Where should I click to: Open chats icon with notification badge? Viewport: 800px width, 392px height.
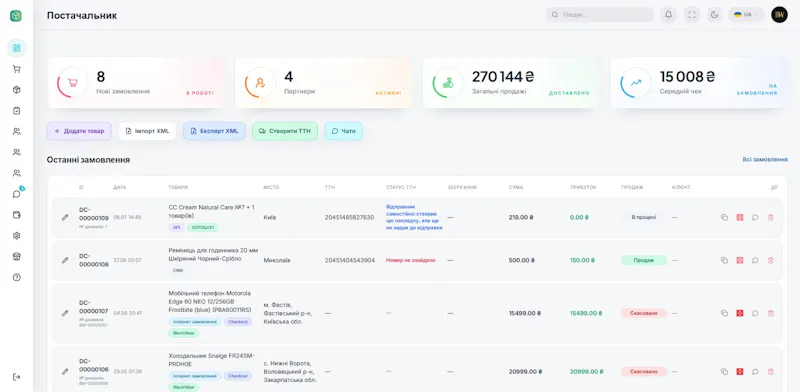17,194
